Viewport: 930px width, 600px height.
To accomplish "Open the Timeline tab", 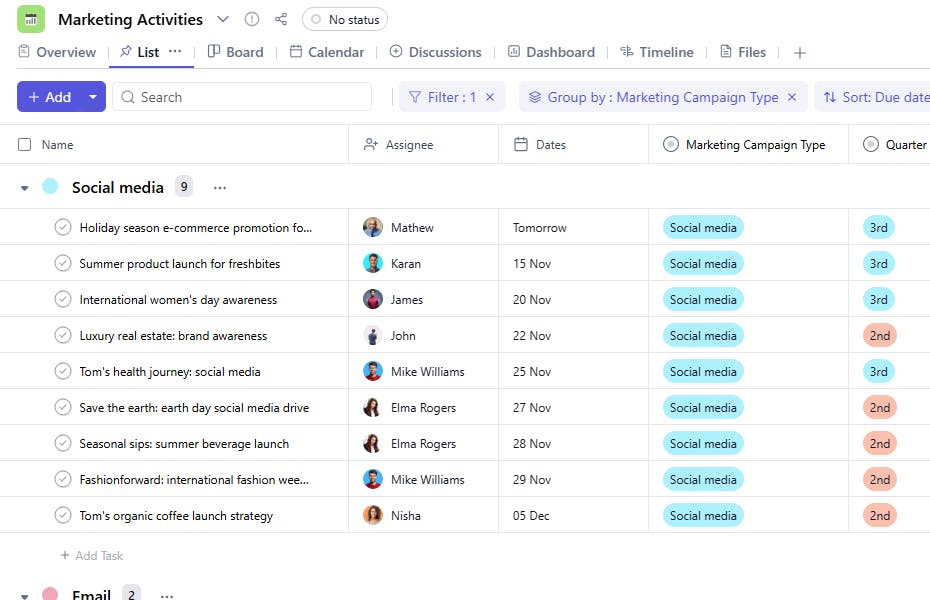I will [657, 52].
